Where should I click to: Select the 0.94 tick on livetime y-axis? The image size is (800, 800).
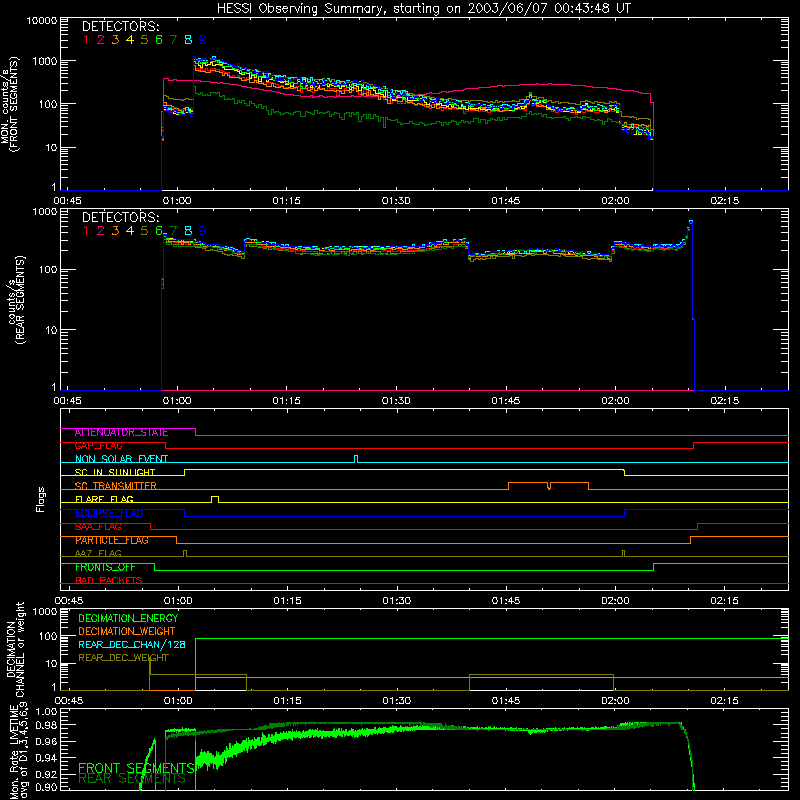(47, 757)
